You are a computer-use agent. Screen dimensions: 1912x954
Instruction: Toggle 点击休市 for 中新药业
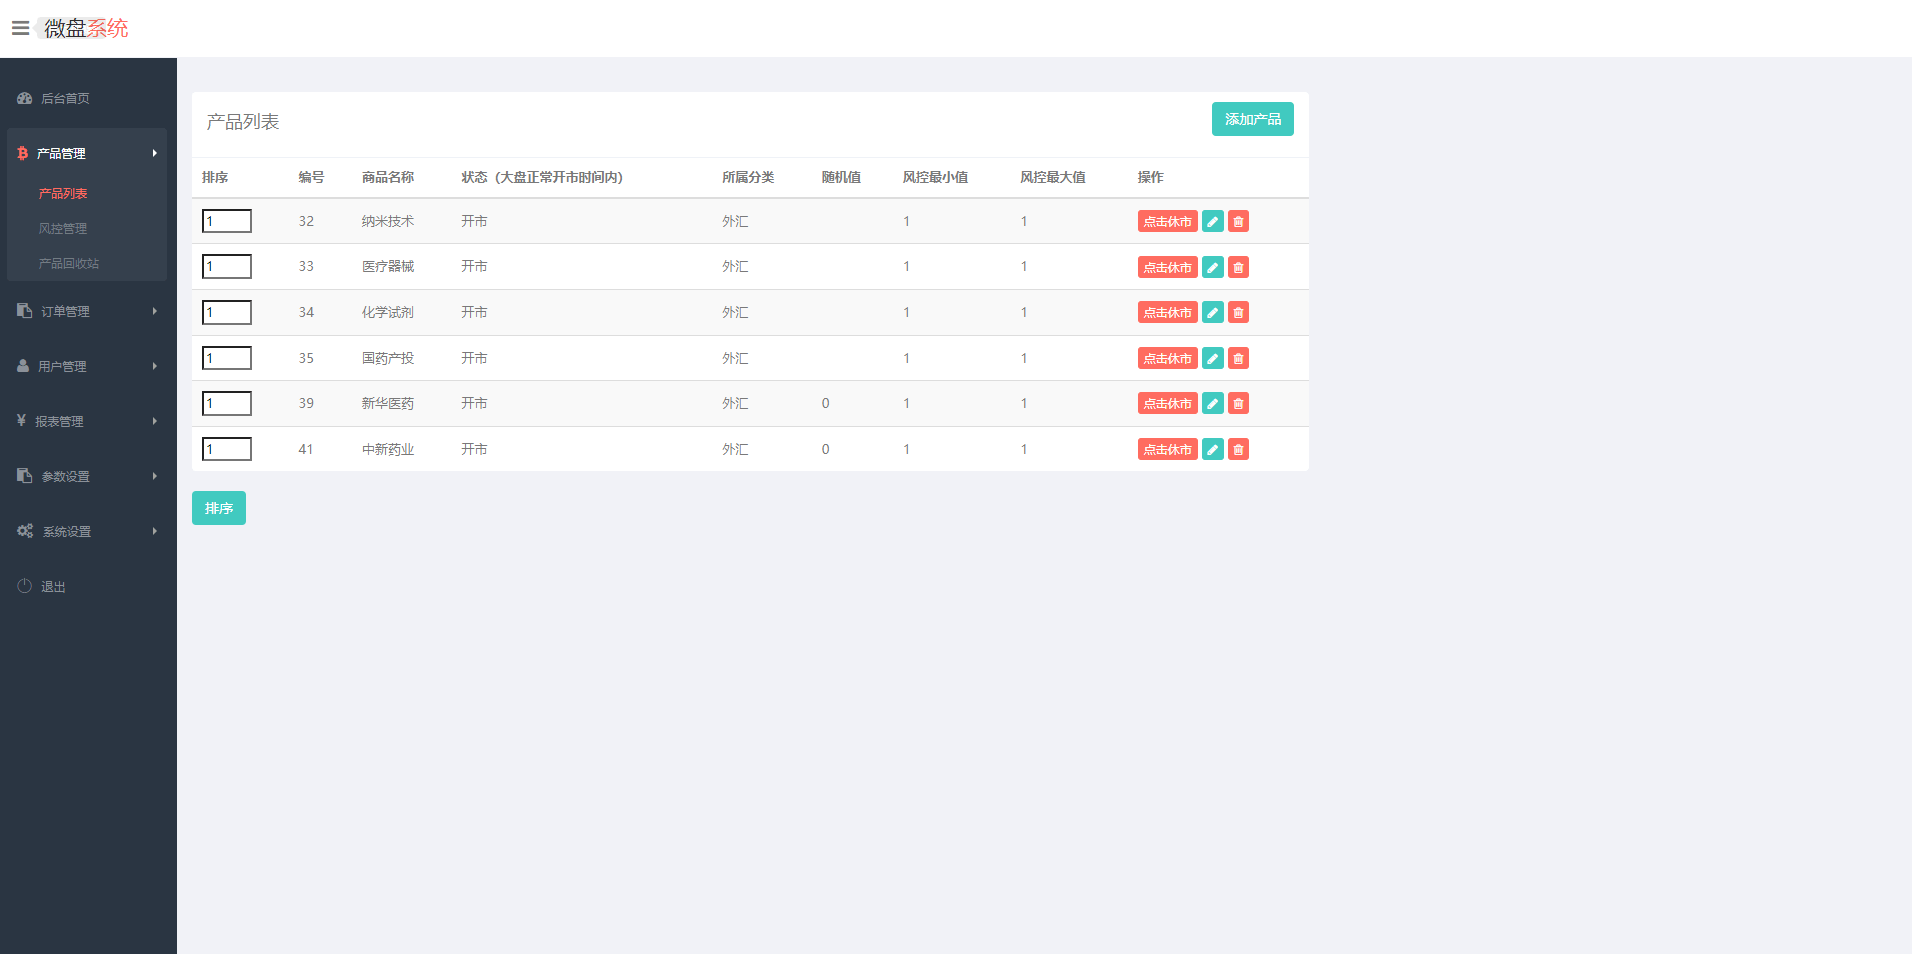tap(1167, 450)
